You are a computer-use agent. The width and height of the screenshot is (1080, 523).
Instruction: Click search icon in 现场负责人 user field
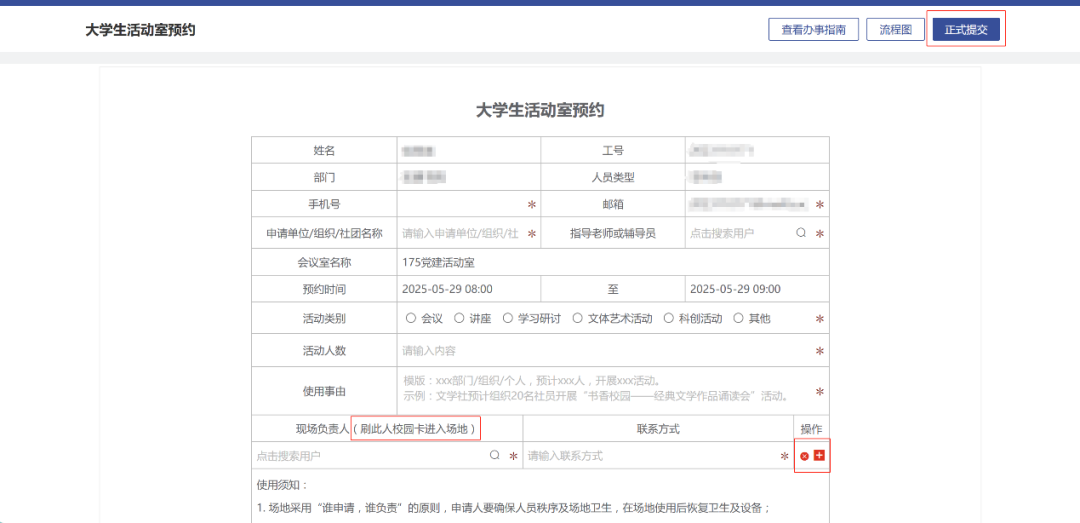(x=494, y=455)
